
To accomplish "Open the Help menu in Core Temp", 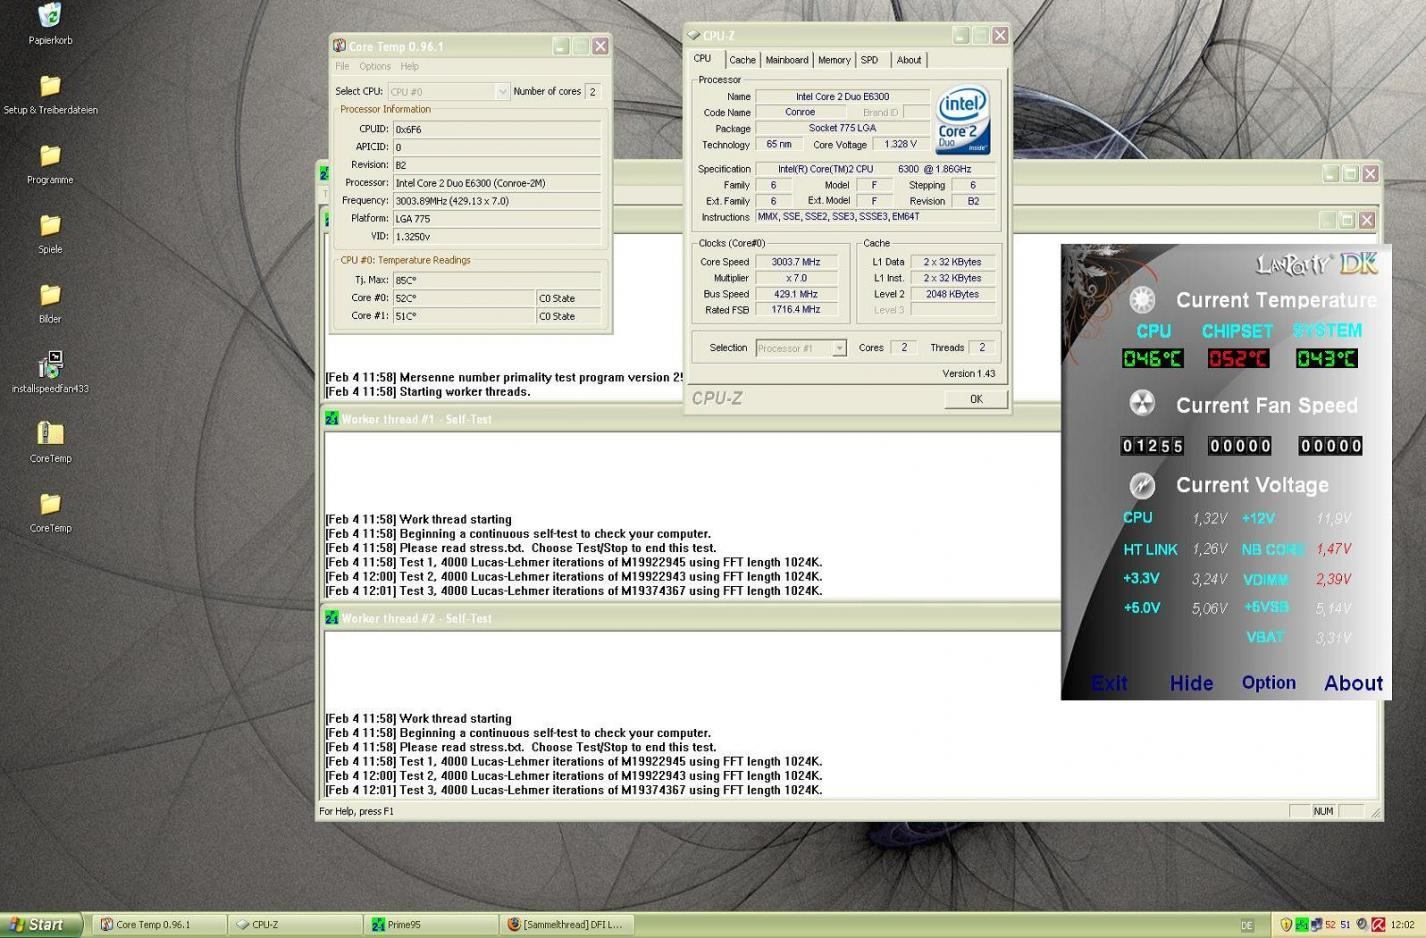I will [x=410, y=66].
